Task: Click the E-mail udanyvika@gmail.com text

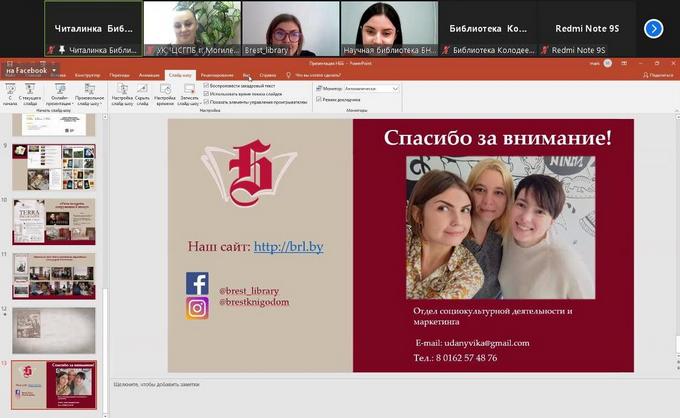Action: tap(472, 343)
